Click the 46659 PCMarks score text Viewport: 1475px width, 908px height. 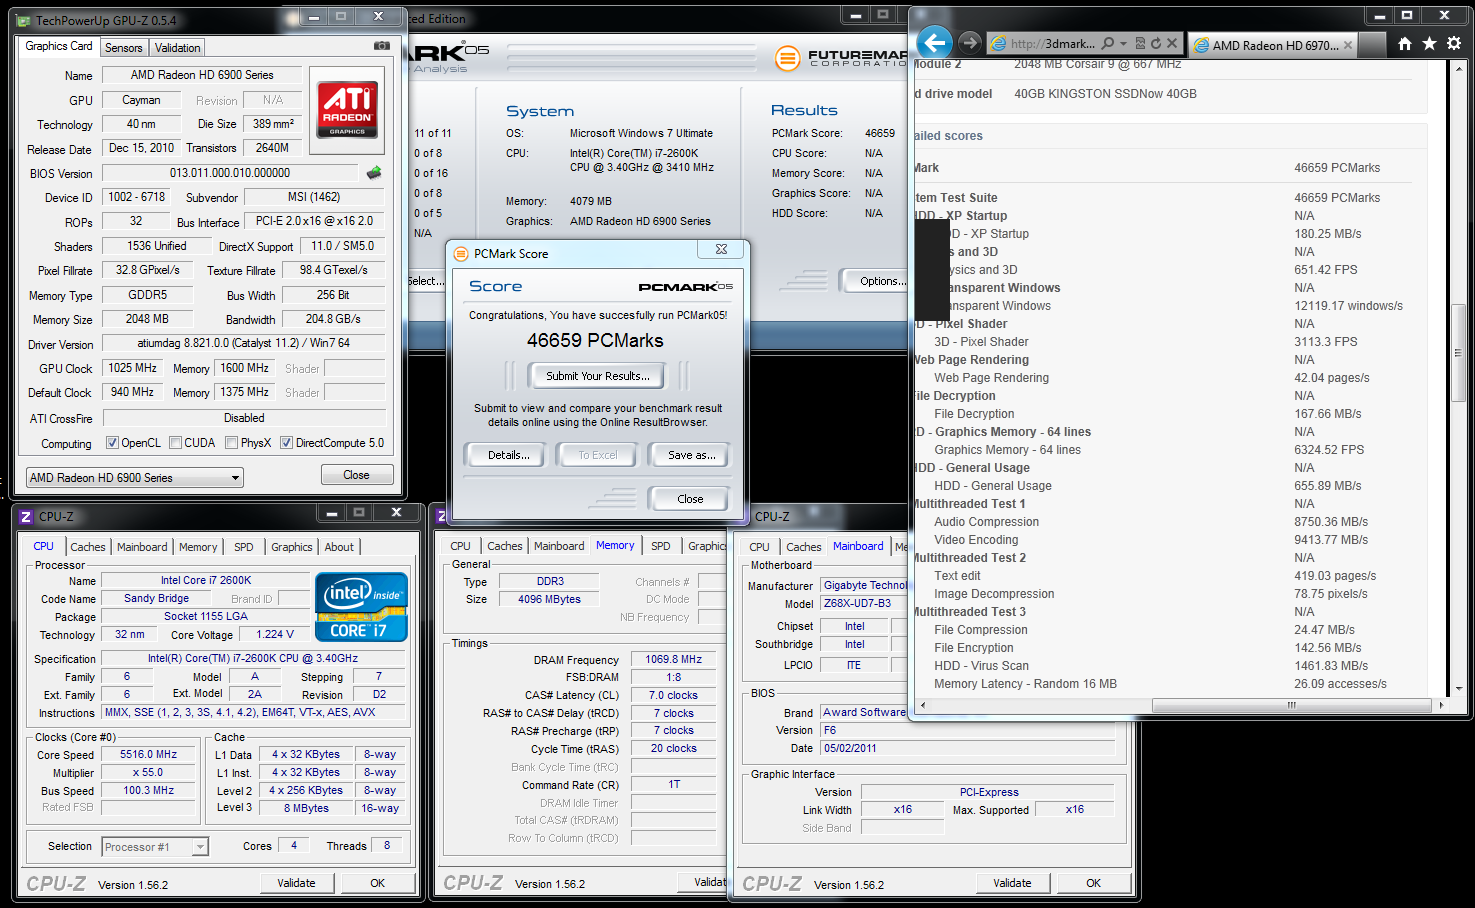[595, 341]
